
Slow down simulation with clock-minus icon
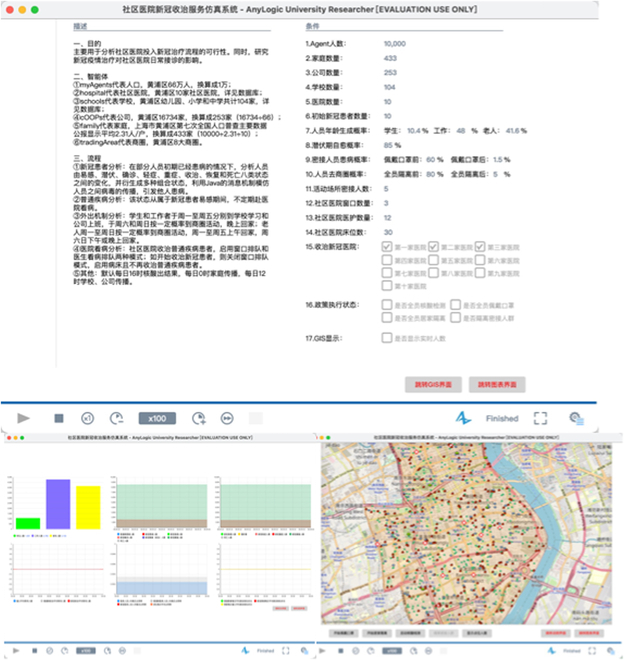(117, 418)
